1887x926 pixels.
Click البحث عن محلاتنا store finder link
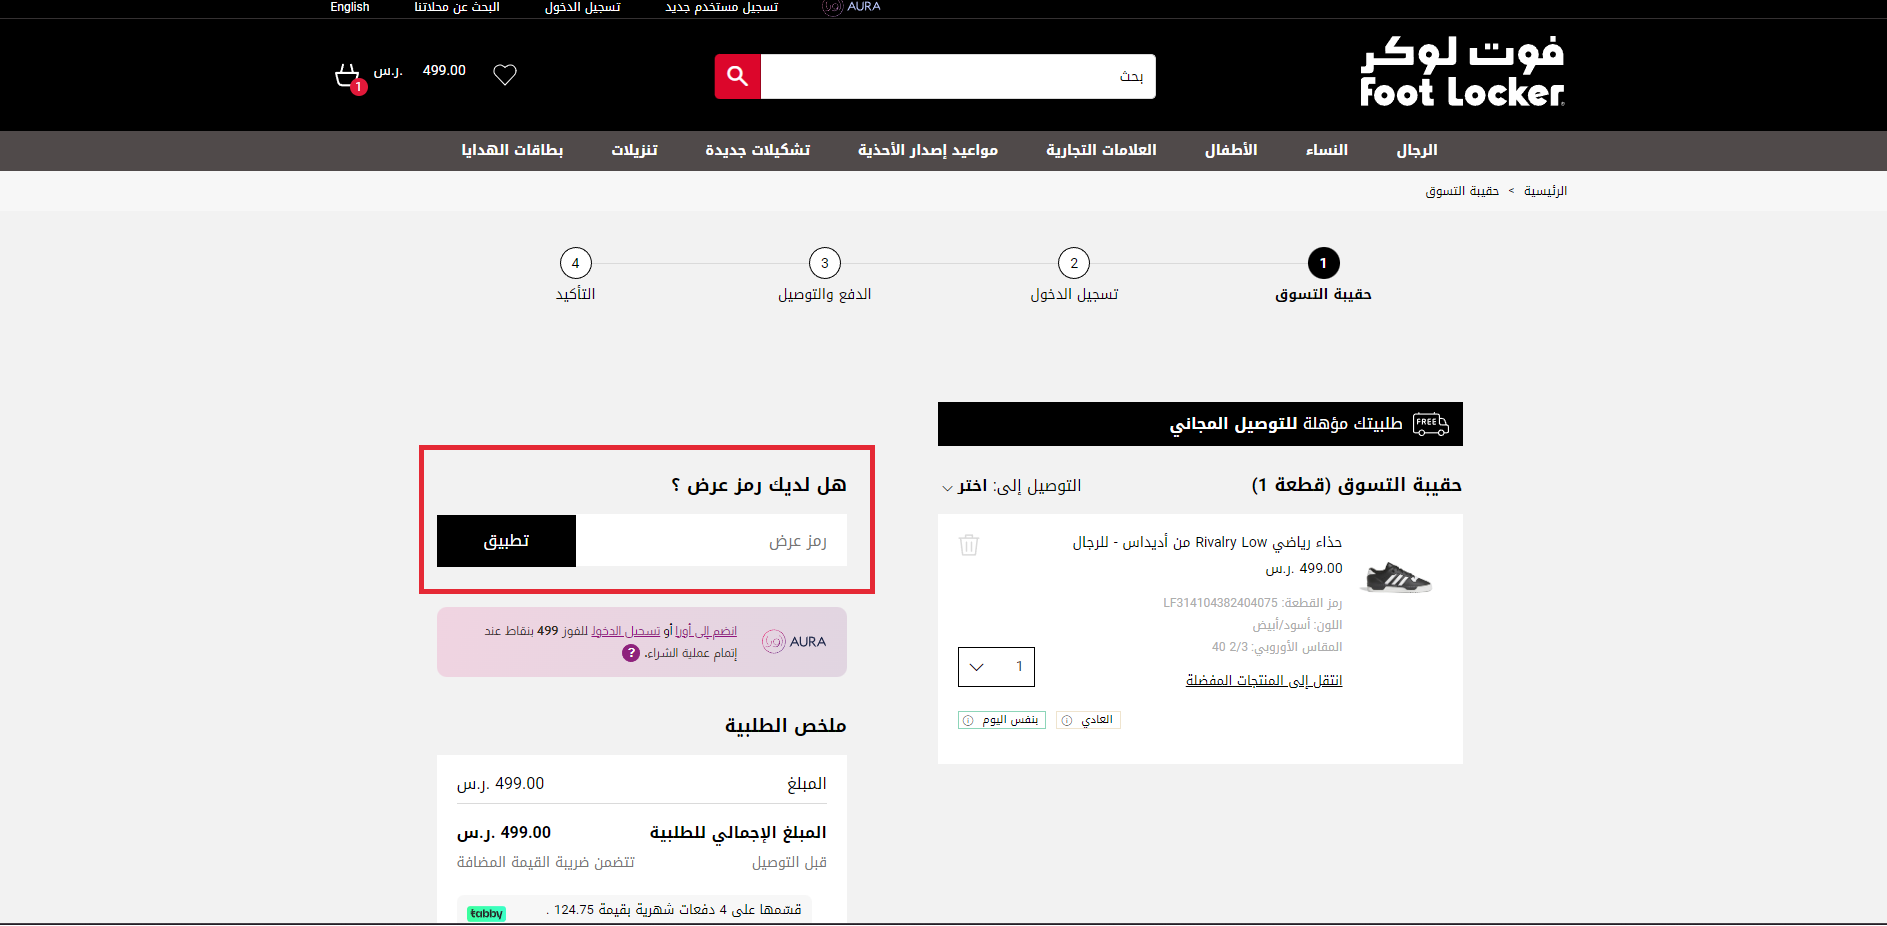tap(457, 7)
